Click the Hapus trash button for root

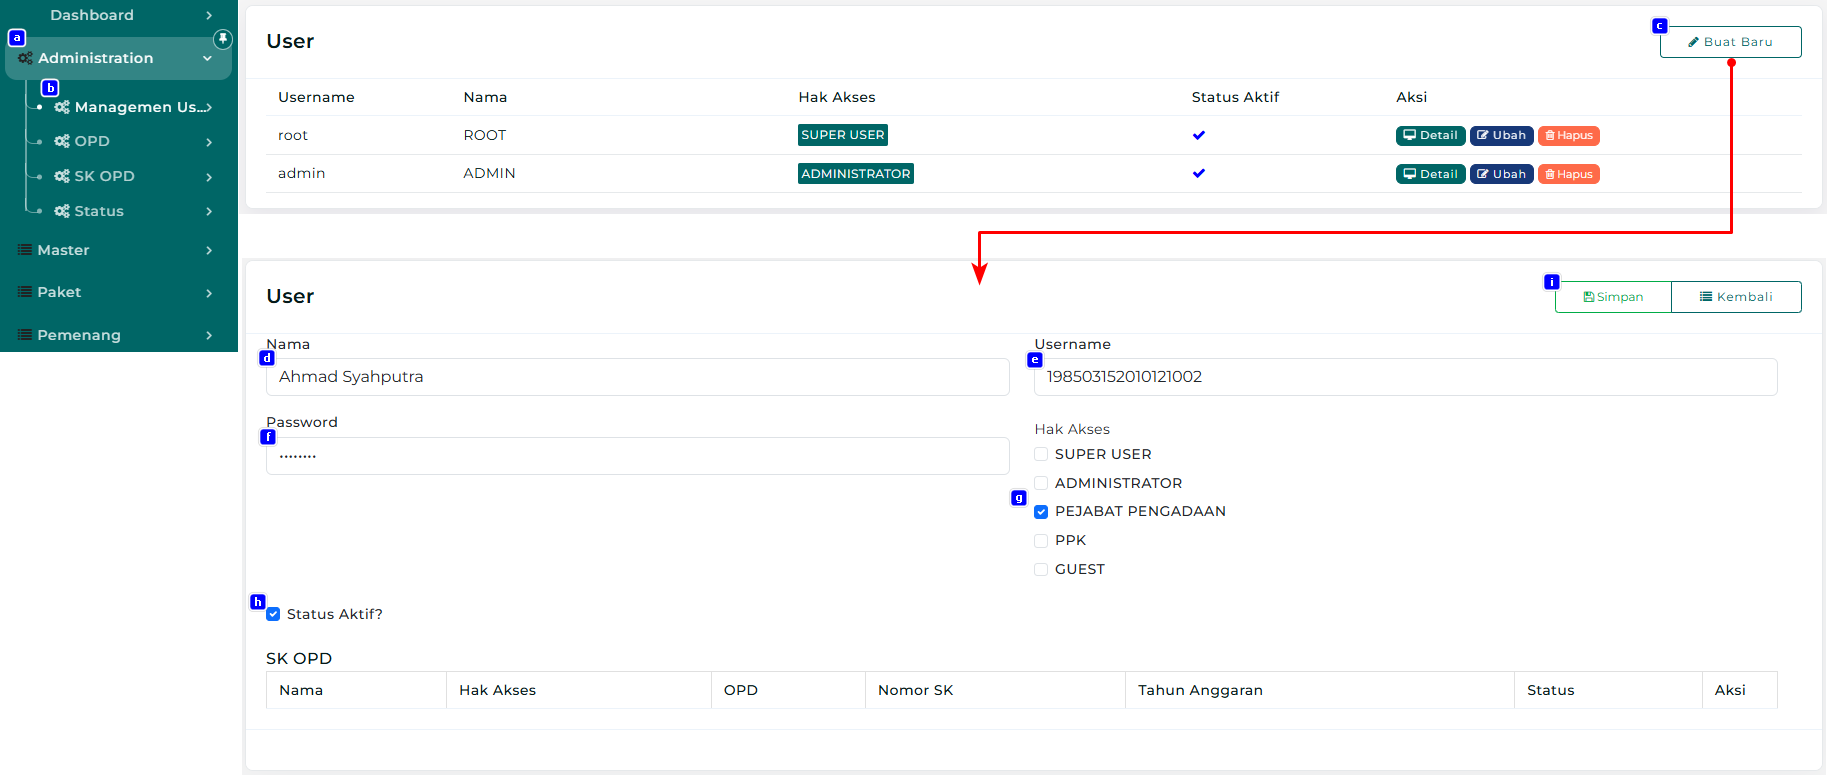click(x=1568, y=136)
